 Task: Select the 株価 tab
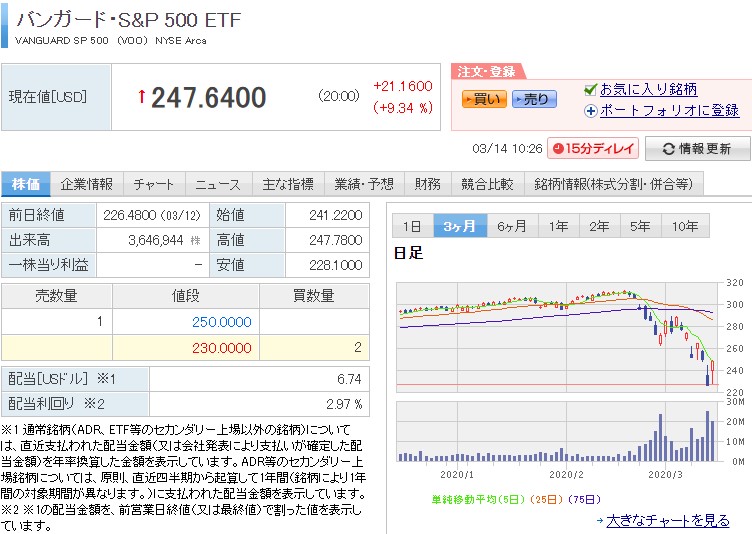pyautogui.click(x=25, y=184)
